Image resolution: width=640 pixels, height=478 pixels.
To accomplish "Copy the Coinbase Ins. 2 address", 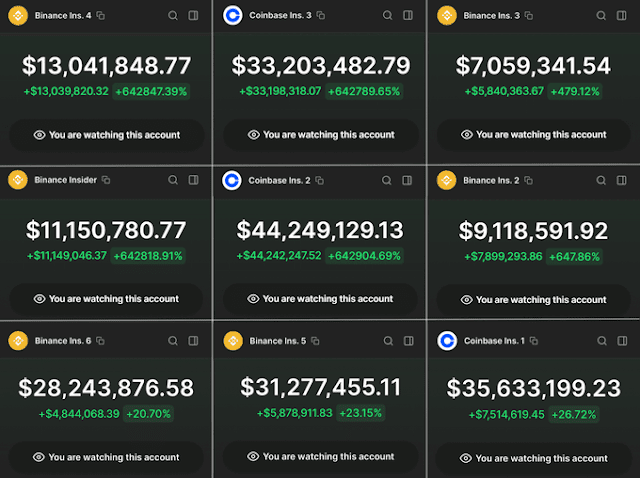I will [320, 180].
